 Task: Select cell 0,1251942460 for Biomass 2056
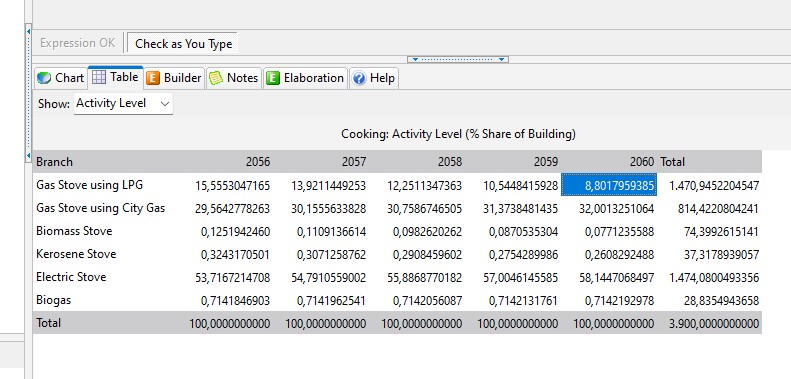tap(236, 232)
